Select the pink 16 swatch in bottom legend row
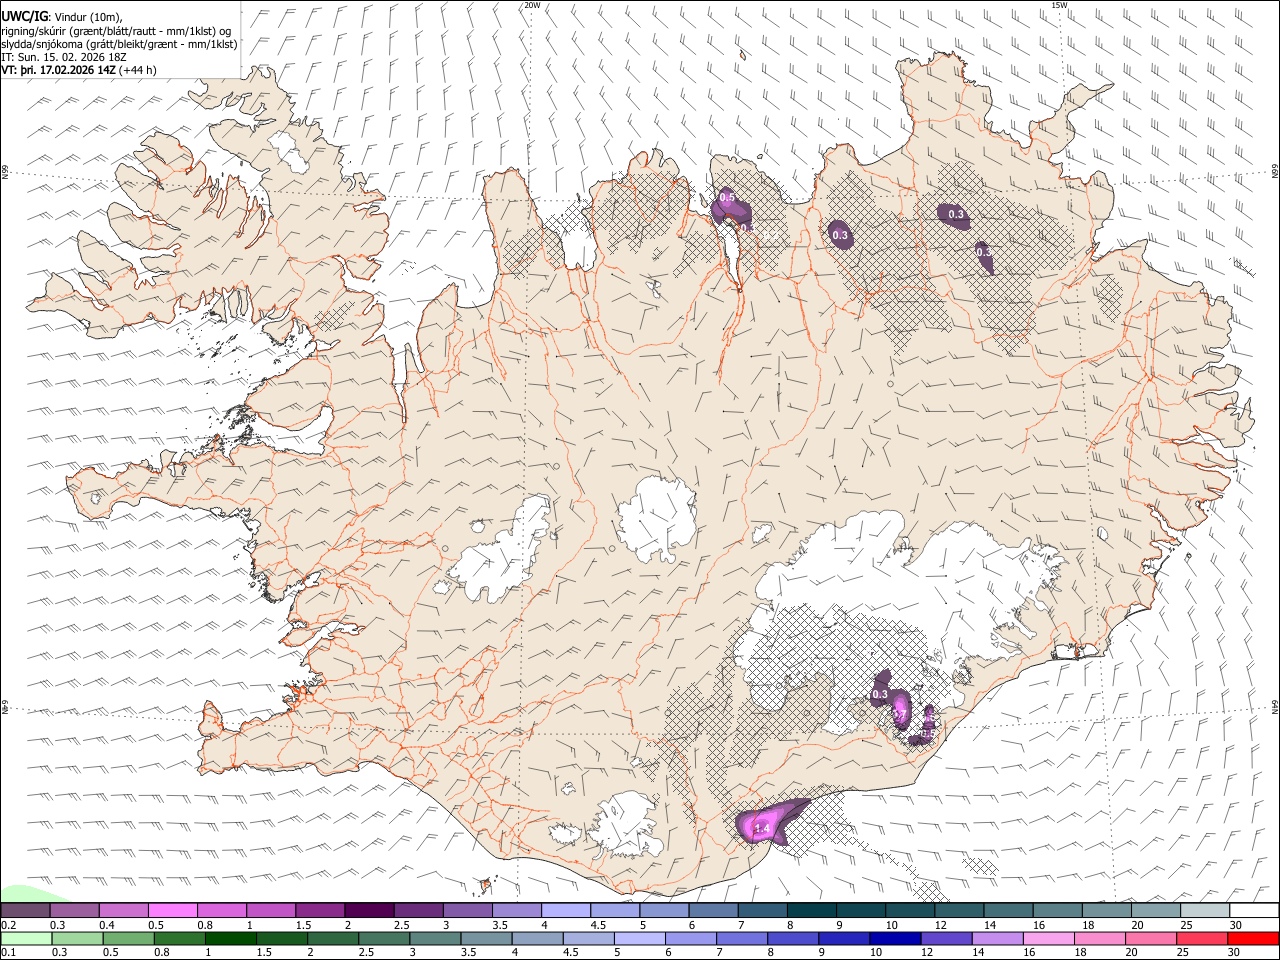 tap(1047, 939)
